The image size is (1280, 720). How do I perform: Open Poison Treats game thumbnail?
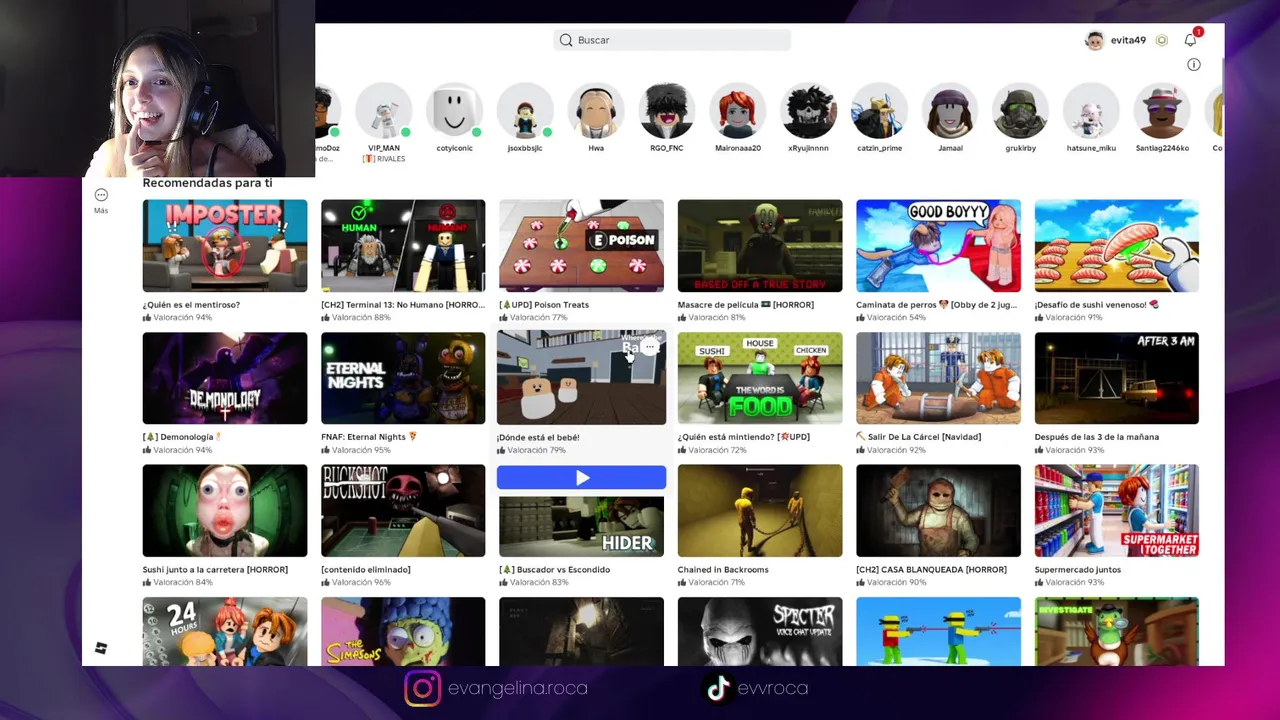coord(581,246)
